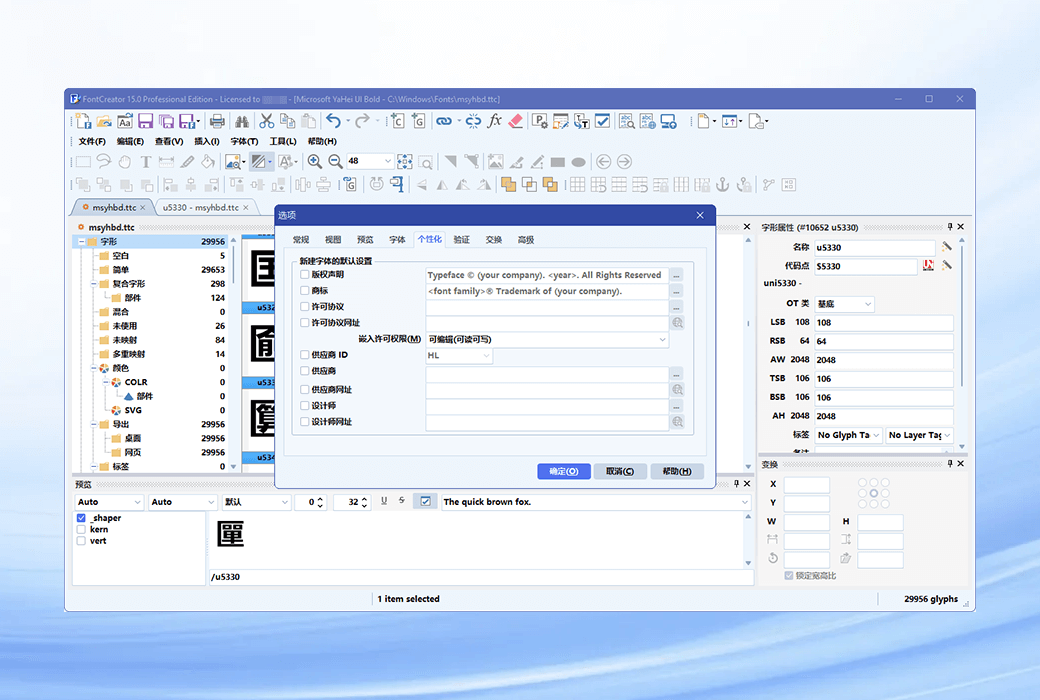
Task: Click the 取消(C) button
Action: coord(620,471)
